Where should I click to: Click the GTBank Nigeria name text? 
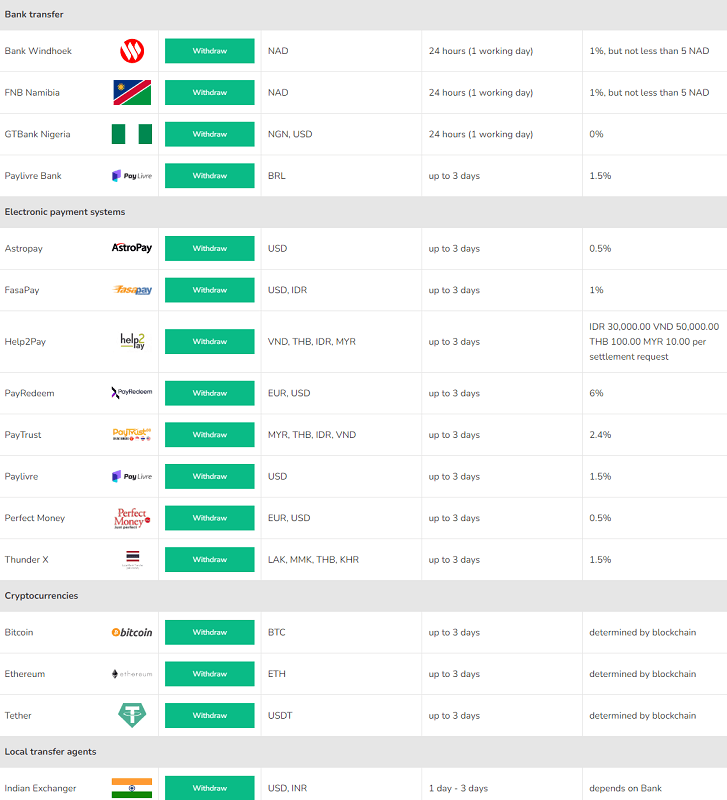[x=38, y=134]
